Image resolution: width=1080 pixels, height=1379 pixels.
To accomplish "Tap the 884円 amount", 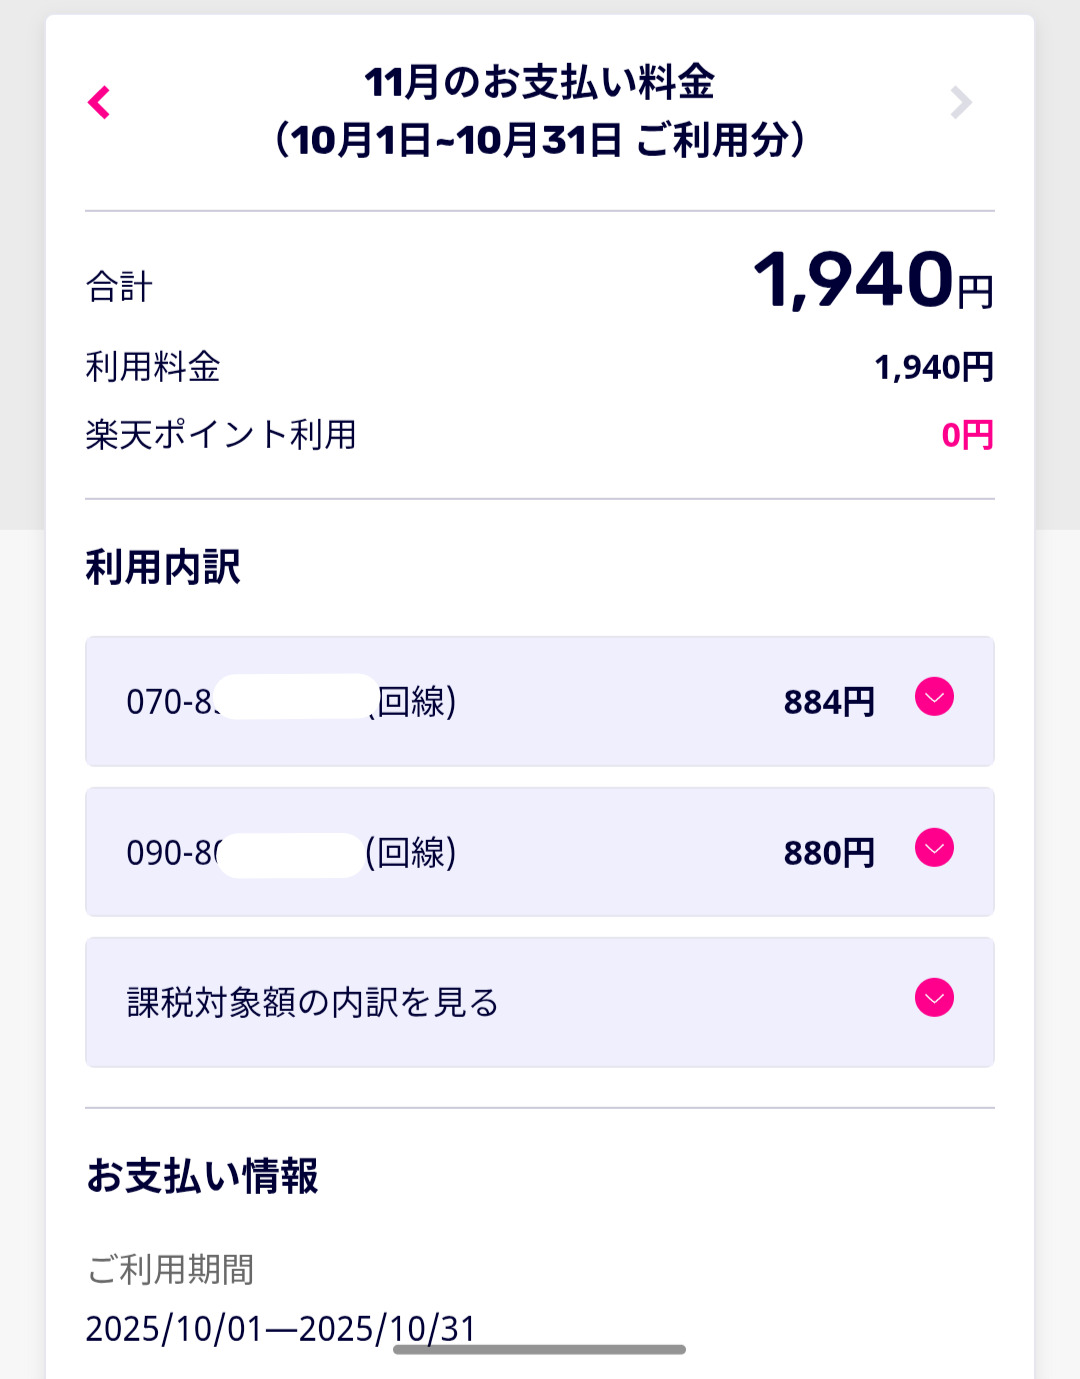I will pyautogui.click(x=829, y=702).
